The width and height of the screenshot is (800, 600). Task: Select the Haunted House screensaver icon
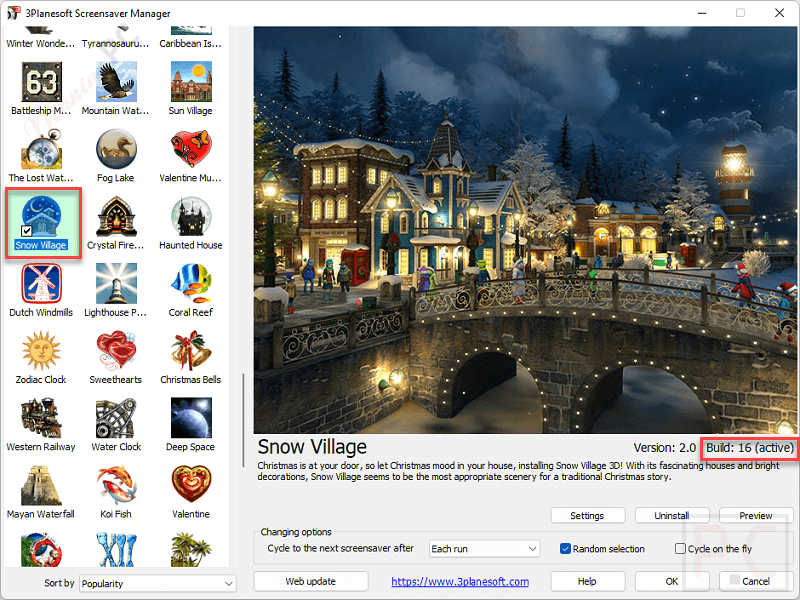191,216
